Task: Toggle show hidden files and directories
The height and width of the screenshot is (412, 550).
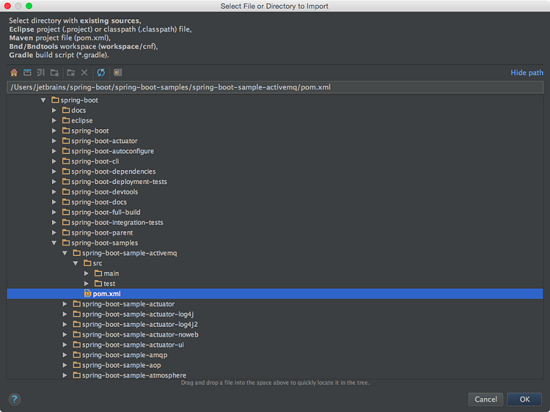Action: pos(118,73)
